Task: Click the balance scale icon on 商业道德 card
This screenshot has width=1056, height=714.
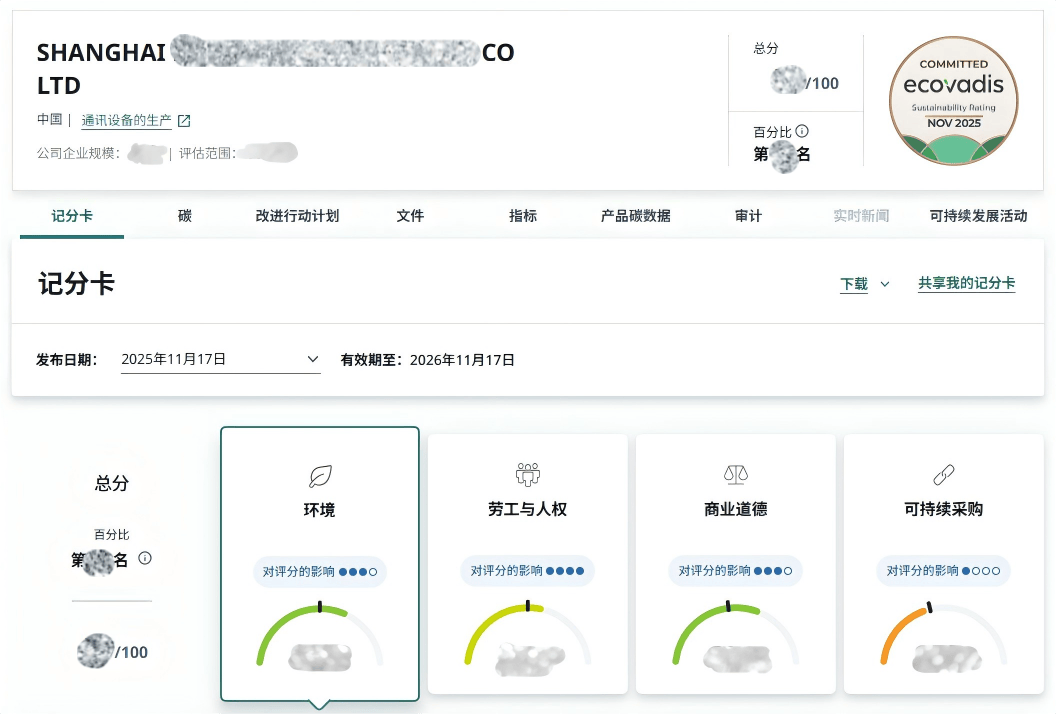Action: point(735,474)
